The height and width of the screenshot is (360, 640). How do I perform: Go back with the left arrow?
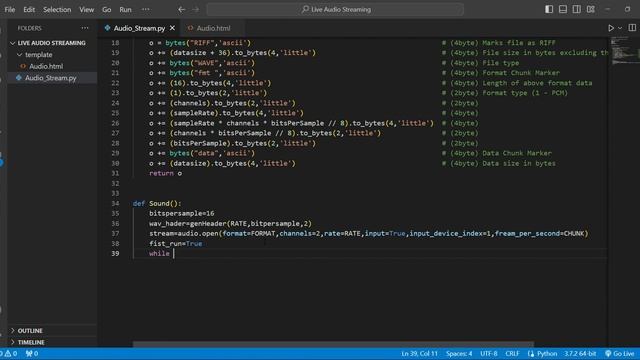point(182,9)
